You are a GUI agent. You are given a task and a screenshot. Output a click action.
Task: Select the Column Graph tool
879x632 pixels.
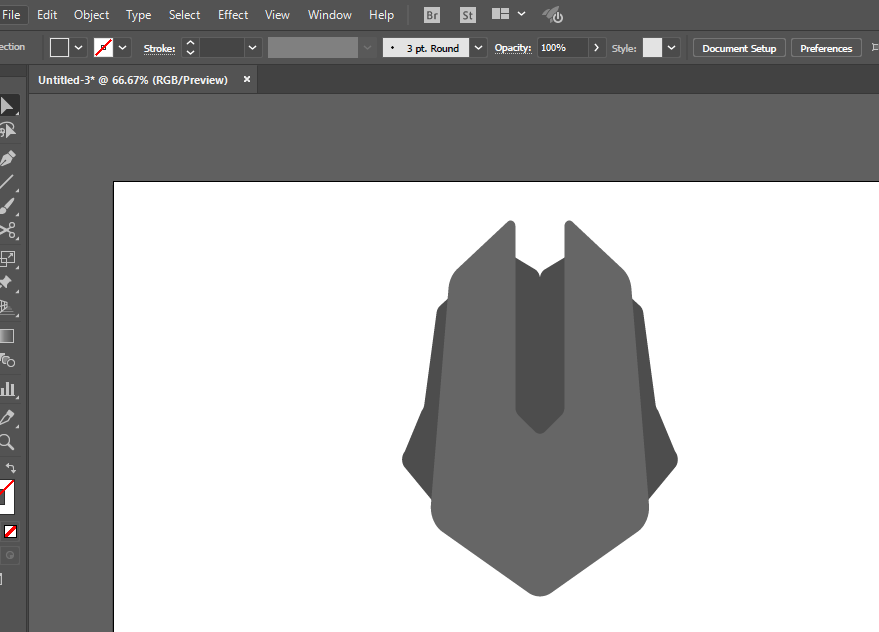8,389
